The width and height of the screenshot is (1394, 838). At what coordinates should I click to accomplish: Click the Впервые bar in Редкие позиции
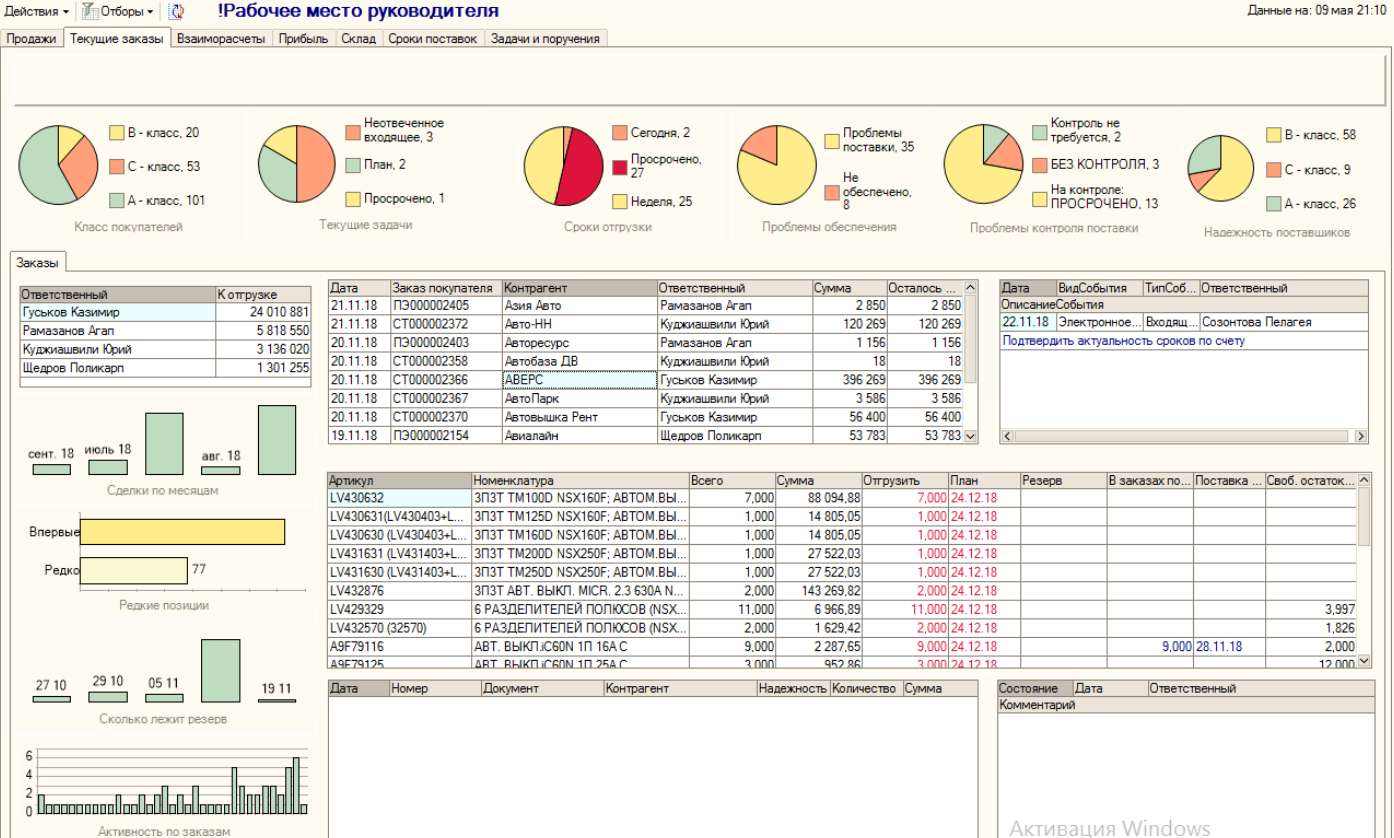click(x=182, y=532)
